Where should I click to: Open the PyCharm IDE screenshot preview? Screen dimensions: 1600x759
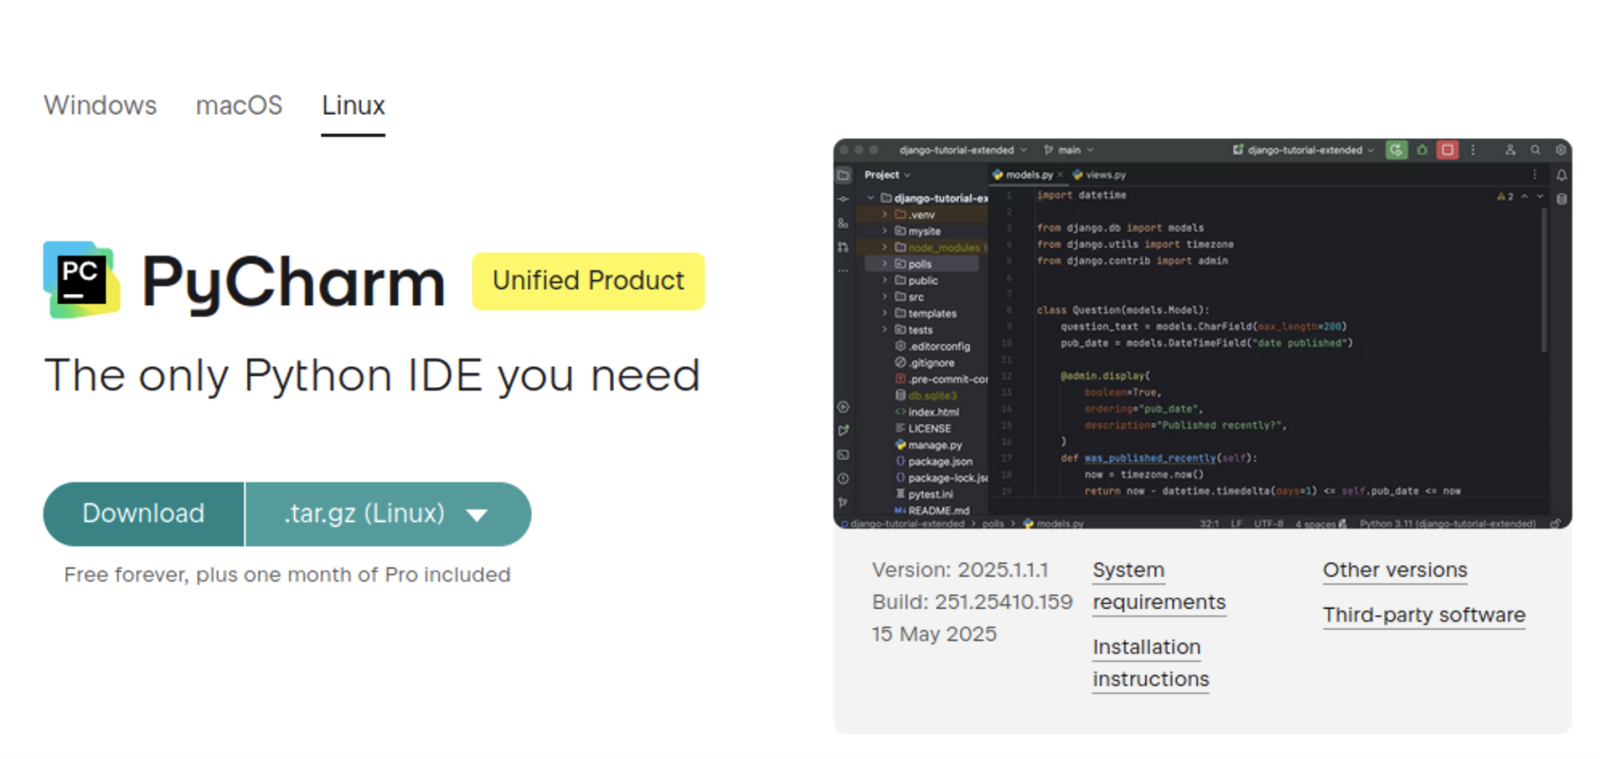(1202, 333)
